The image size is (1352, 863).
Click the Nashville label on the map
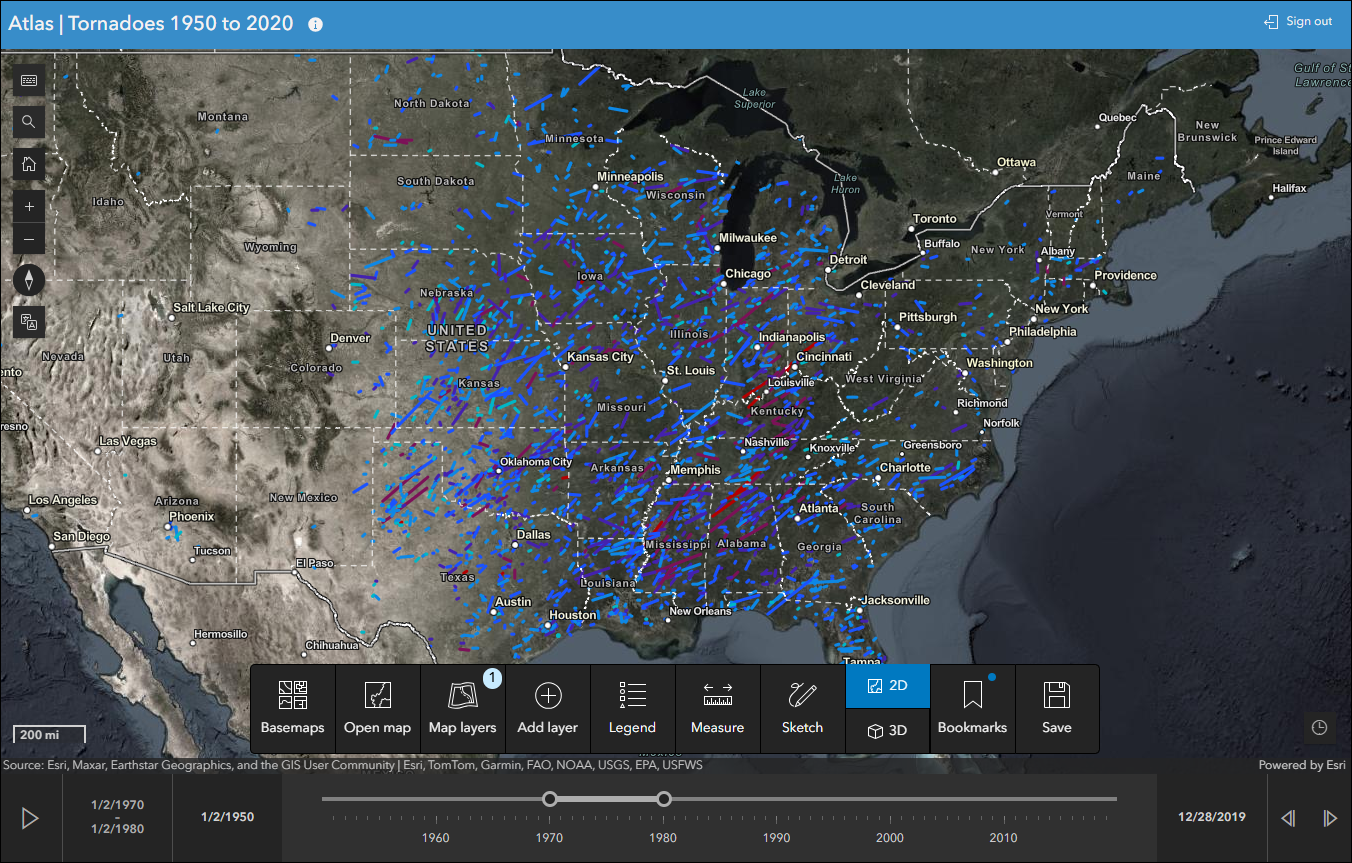pyautogui.click(x=767, y=443)
